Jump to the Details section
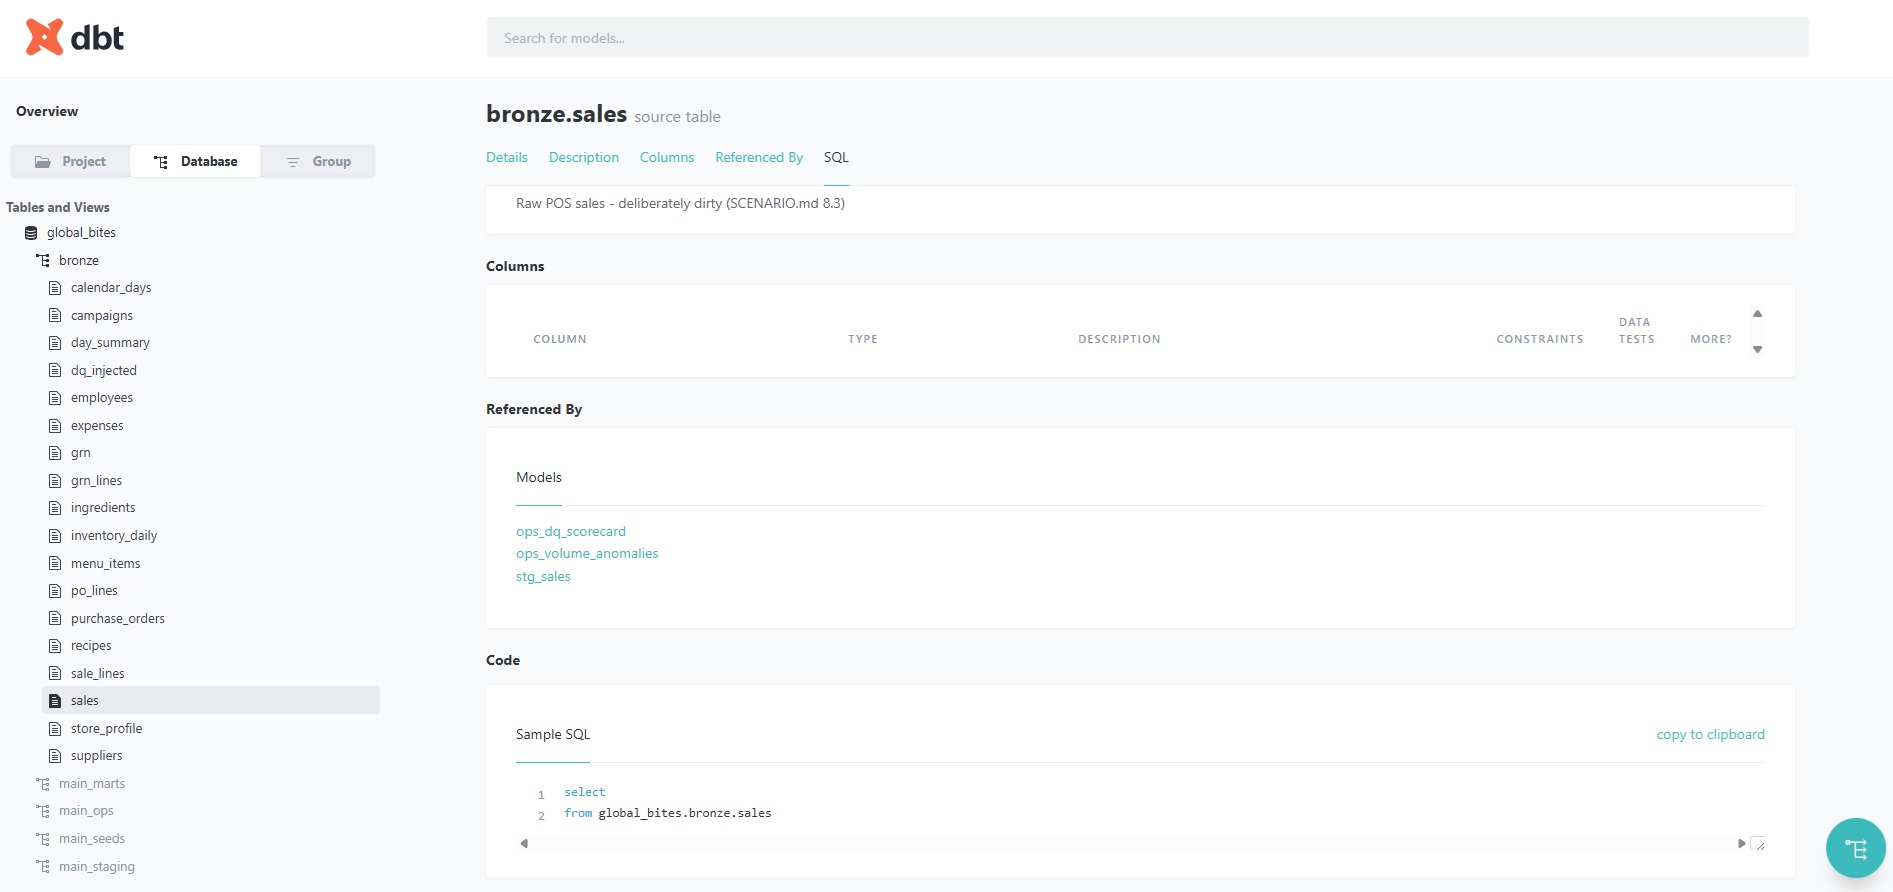1893x892 pixels. (x=507, y=158)
